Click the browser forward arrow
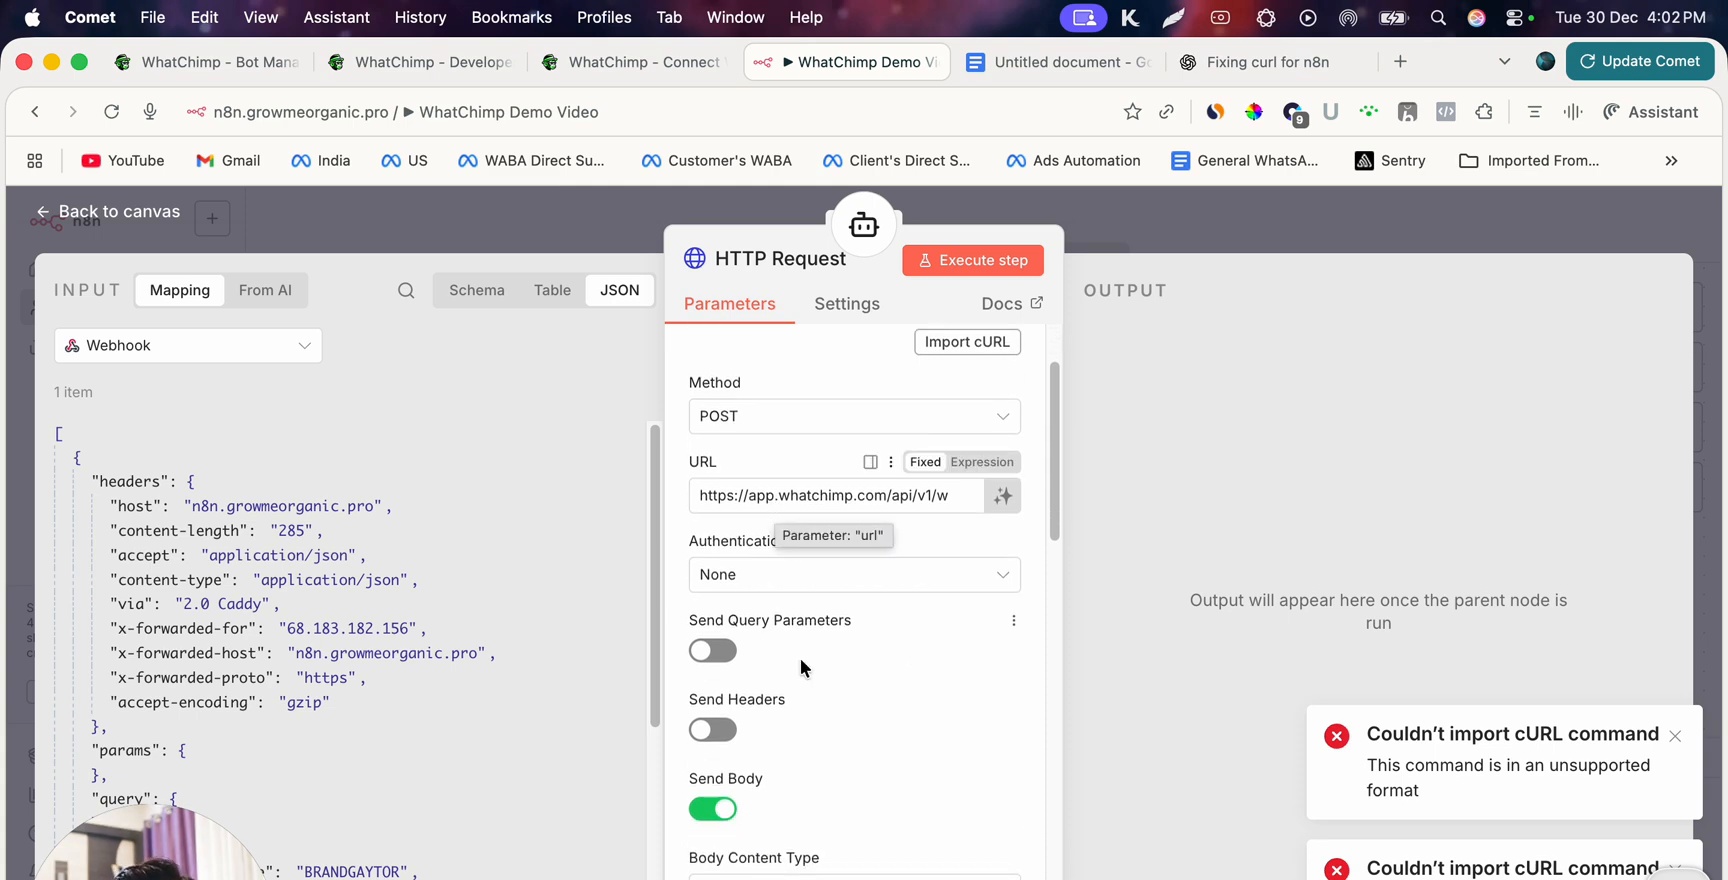 point(72,112)
